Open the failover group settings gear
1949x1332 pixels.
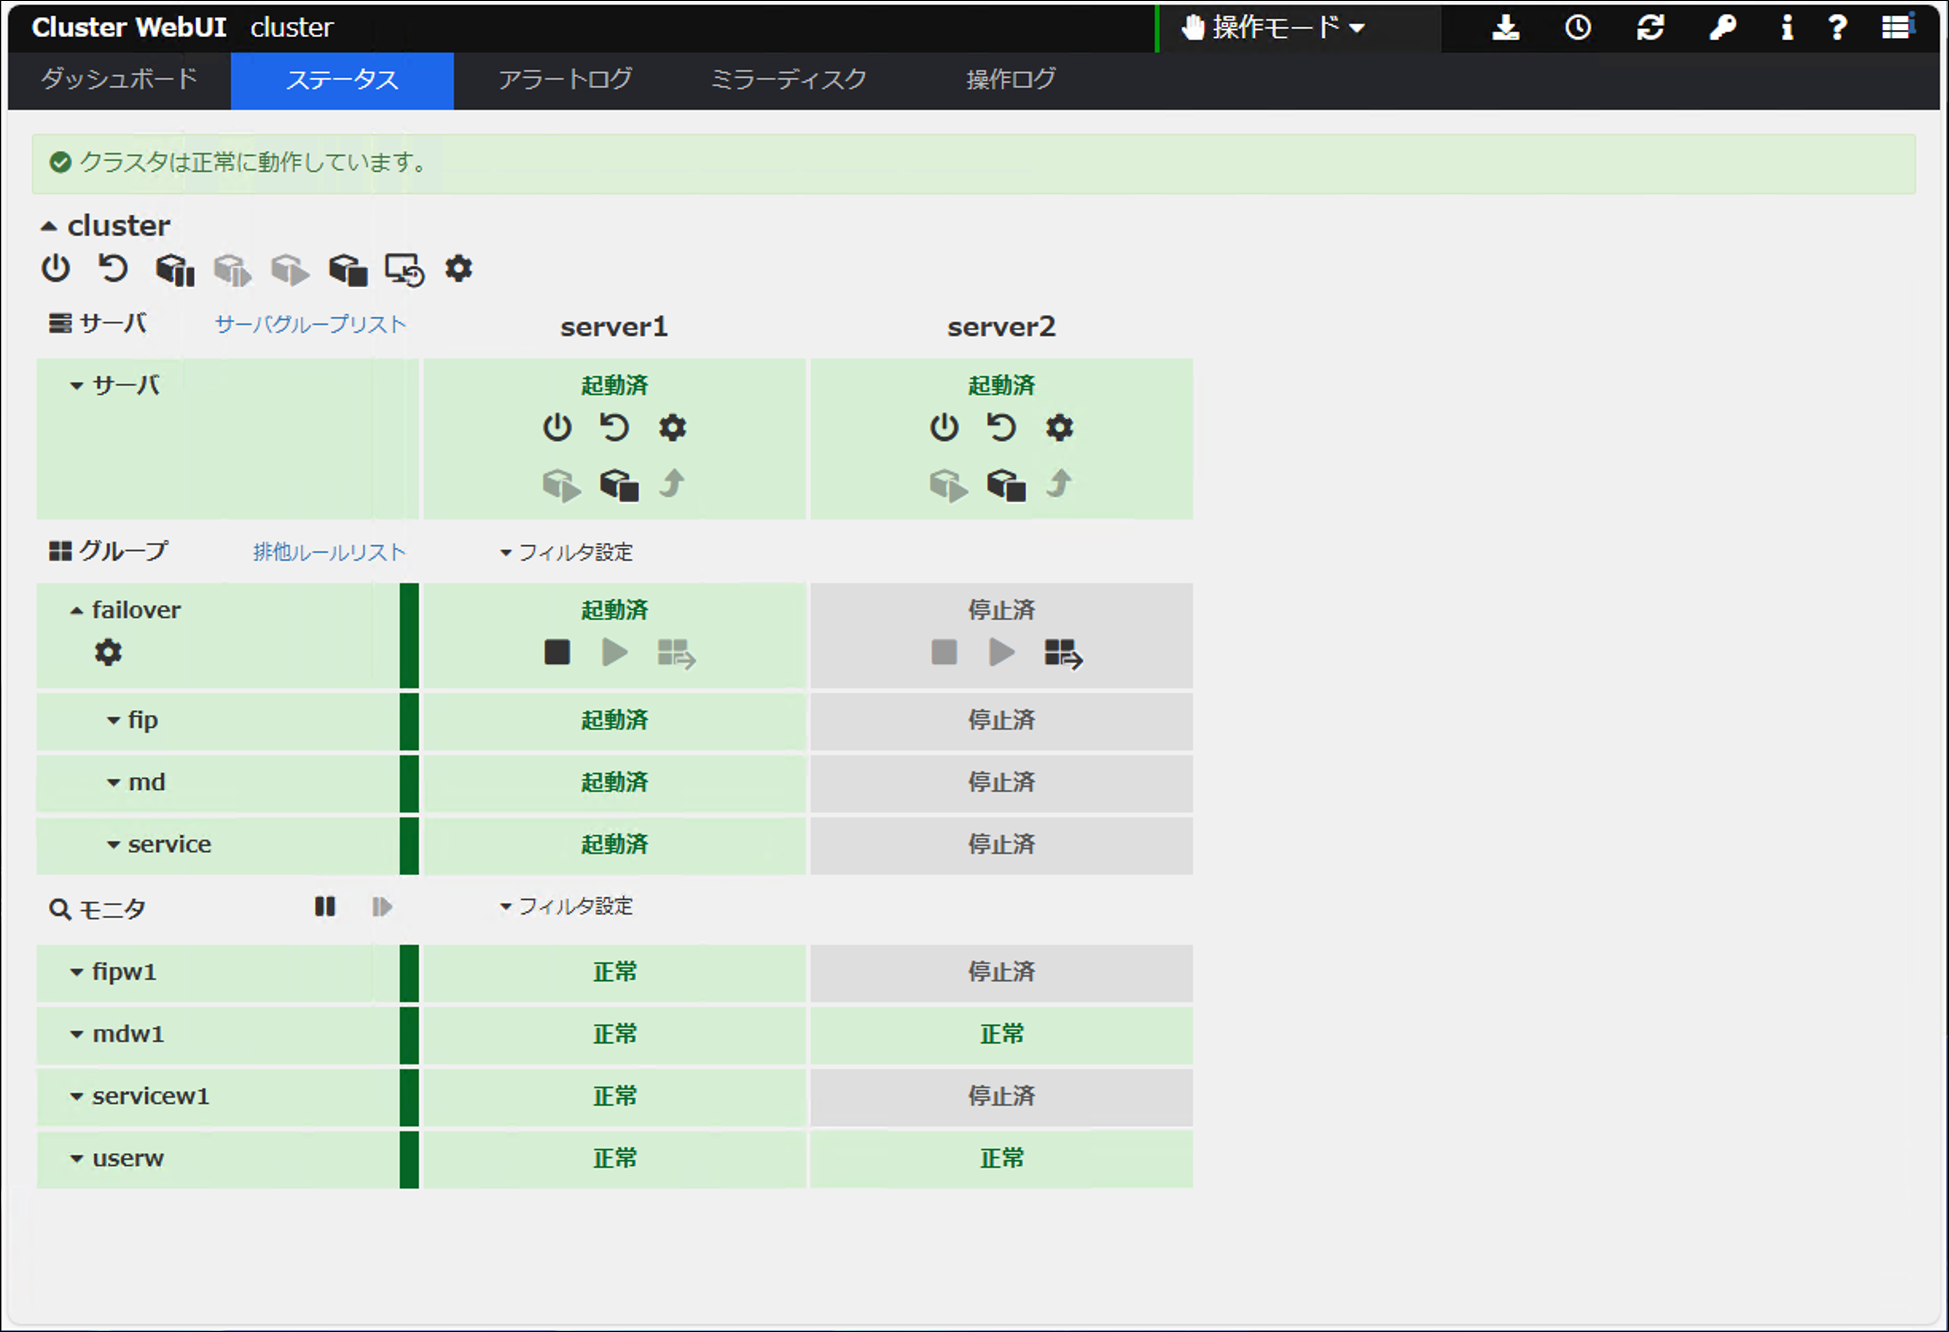108,652
